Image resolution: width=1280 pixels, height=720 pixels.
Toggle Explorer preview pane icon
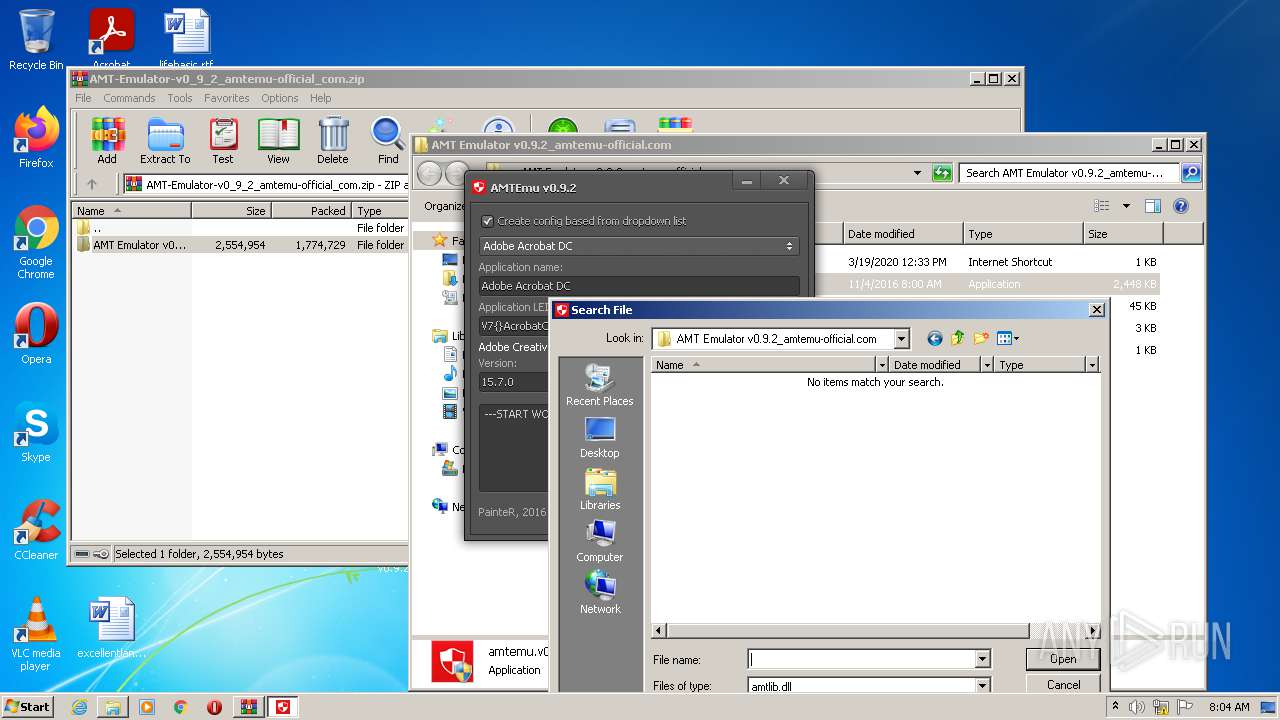(x=1152, y=206)
